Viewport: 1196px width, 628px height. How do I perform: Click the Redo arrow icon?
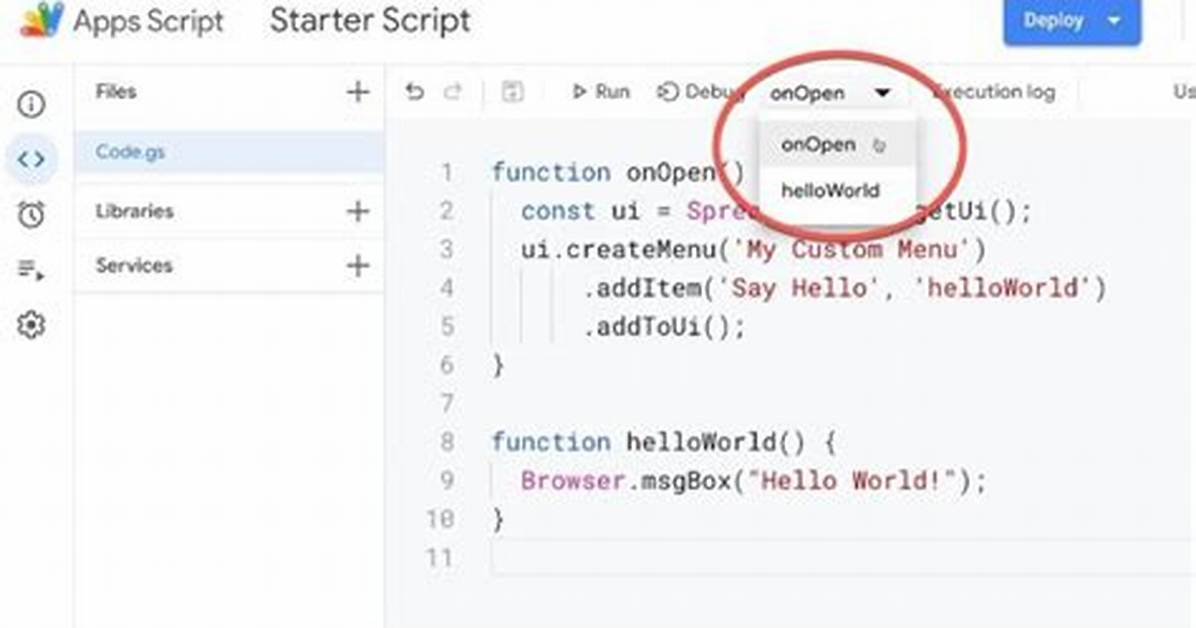point(453,92)
